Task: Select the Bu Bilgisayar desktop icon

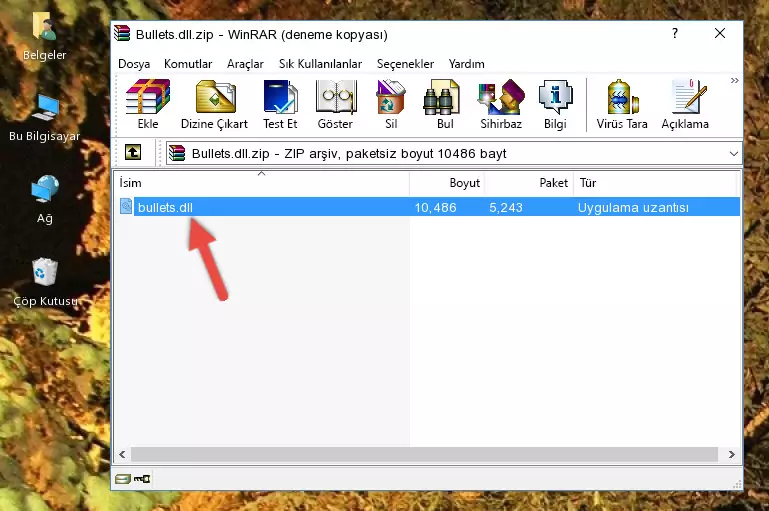Action: pyautogui.click(x=44, y=118)
